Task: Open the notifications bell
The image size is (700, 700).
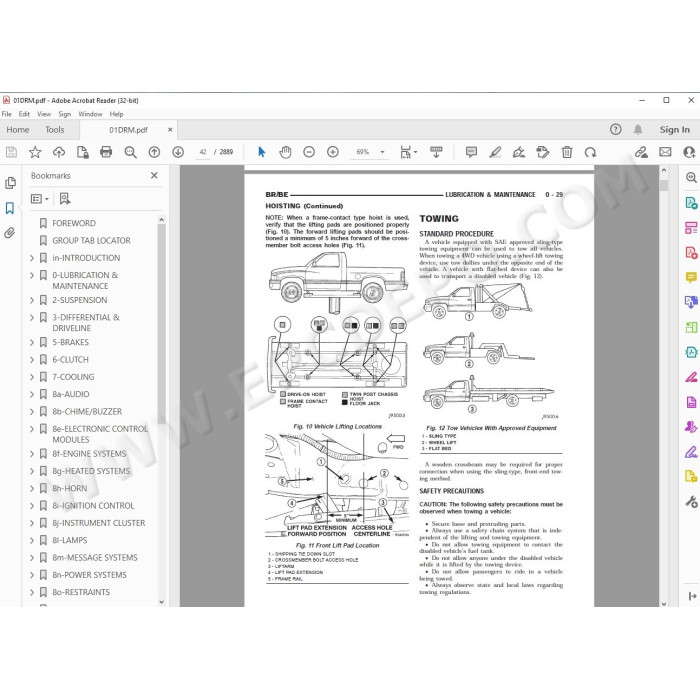Action: pyautogui.click(x=638, y=129)
